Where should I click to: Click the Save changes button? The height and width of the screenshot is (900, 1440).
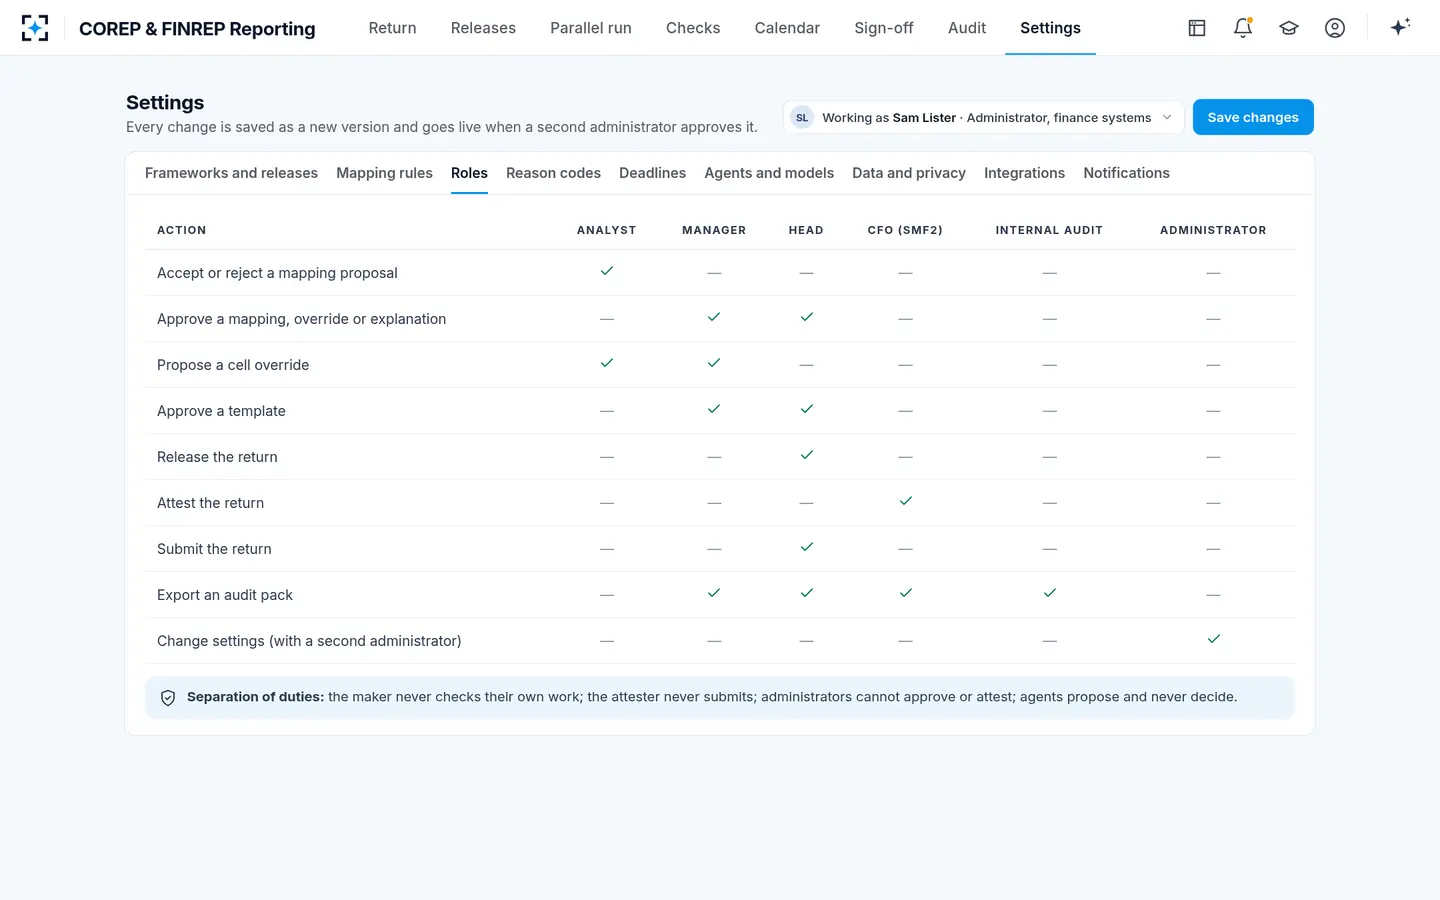pyautogui.click(x=1253, y=117)
